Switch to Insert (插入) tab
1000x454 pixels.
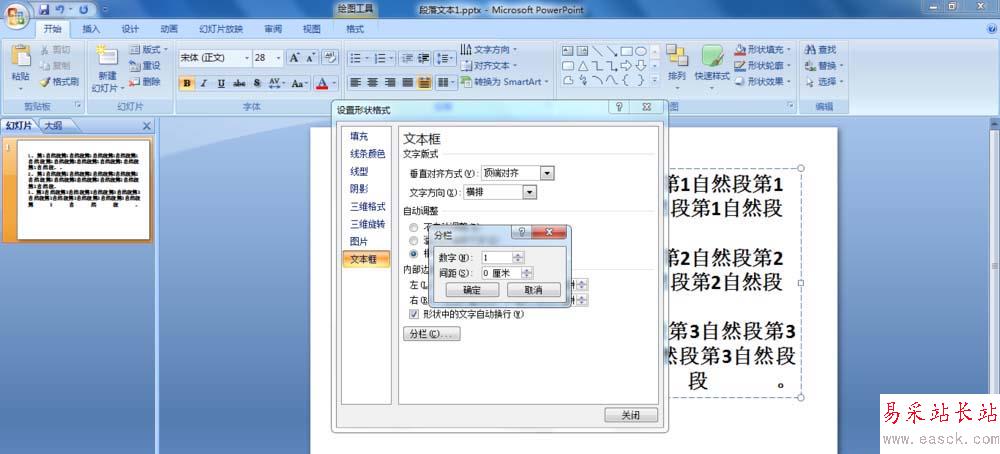(x=91, y=29)
